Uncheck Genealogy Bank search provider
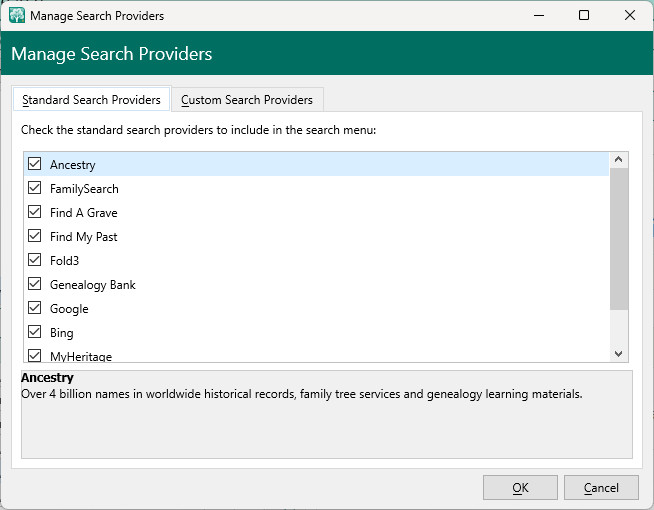654x510 pixels. 35,284
